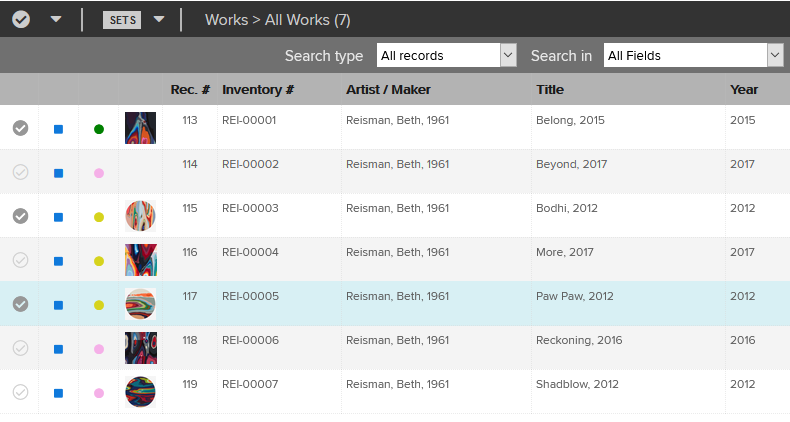The height and width of the screenshot is (422, 790).
Task: Select the checkmark for record 119
Action: 20,392
